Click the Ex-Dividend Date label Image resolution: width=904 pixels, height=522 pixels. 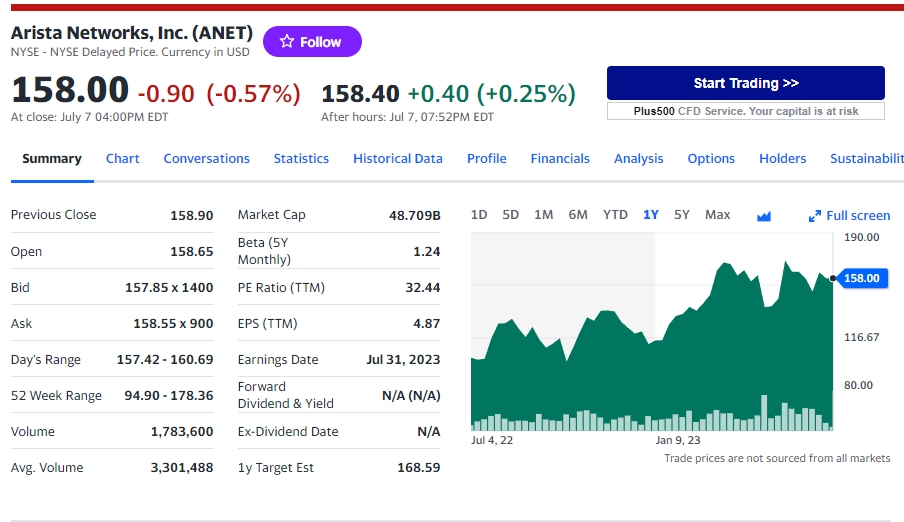(x=288, y=431)
